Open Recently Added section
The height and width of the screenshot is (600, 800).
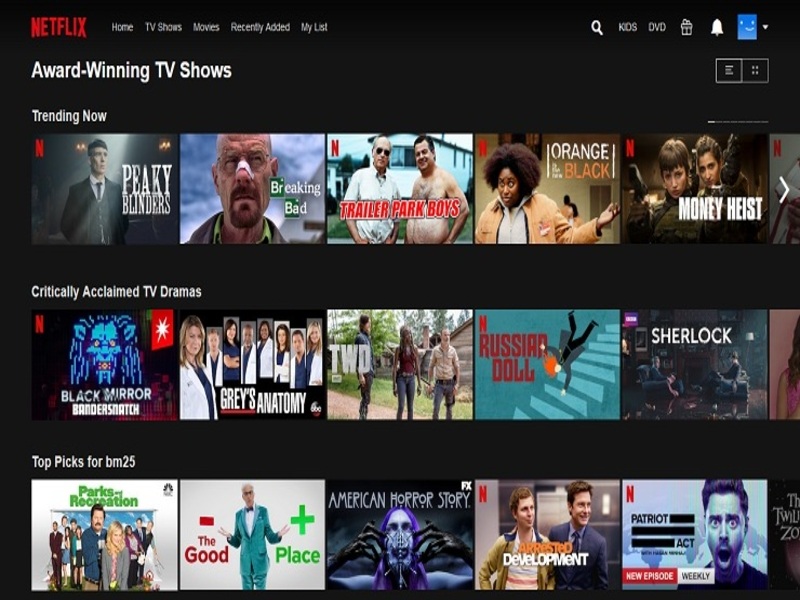point(260,27)
